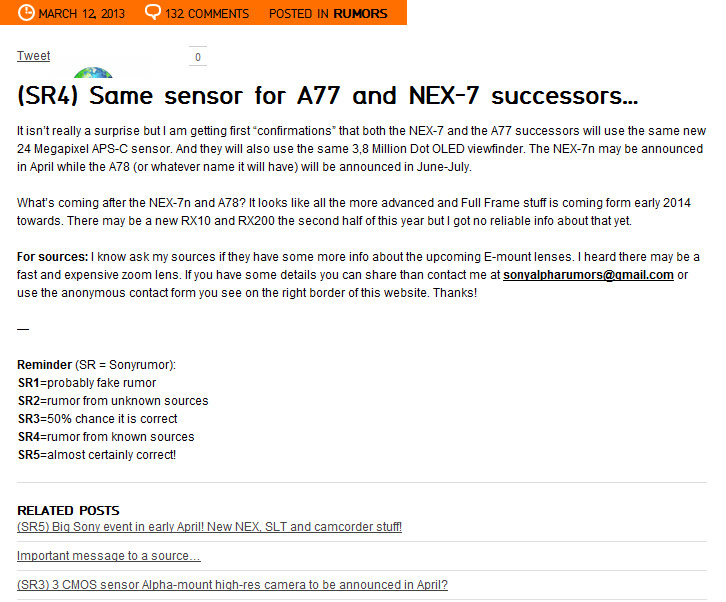
Task: Click the share counter showing 0
Action: 198,57
